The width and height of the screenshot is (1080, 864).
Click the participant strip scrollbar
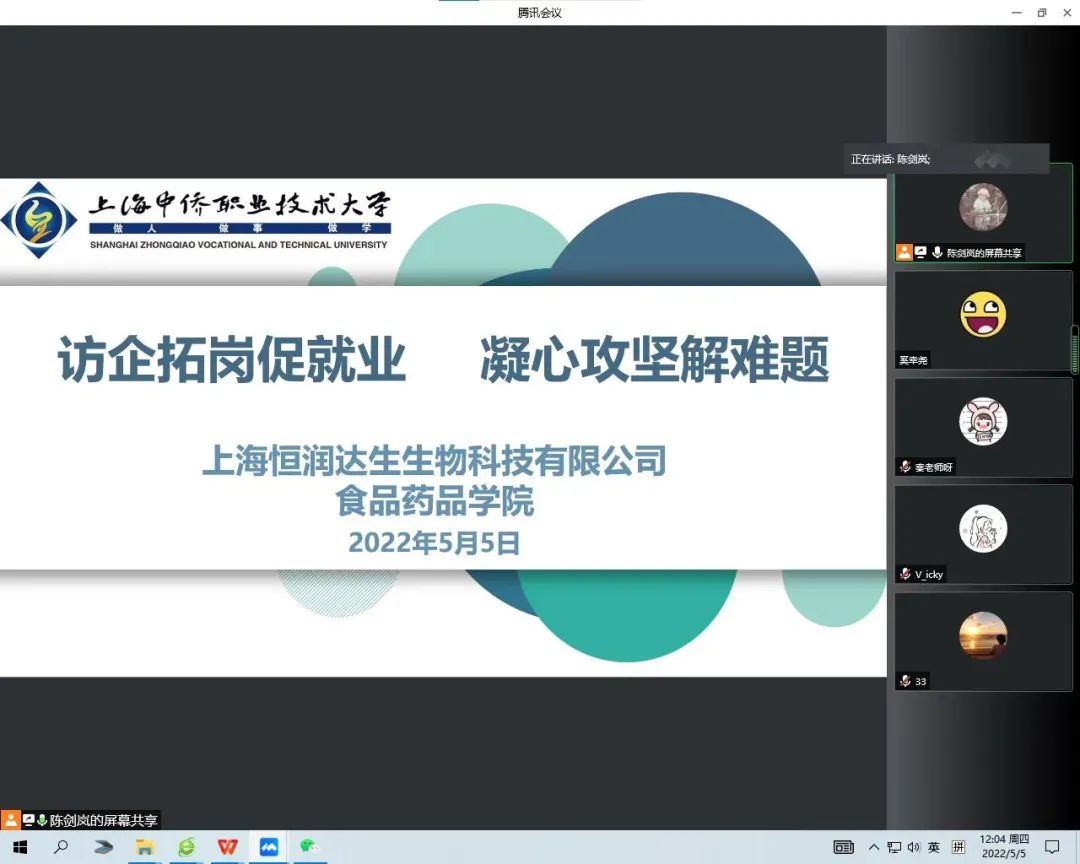pyautogui.click(x=1074, y=350)
